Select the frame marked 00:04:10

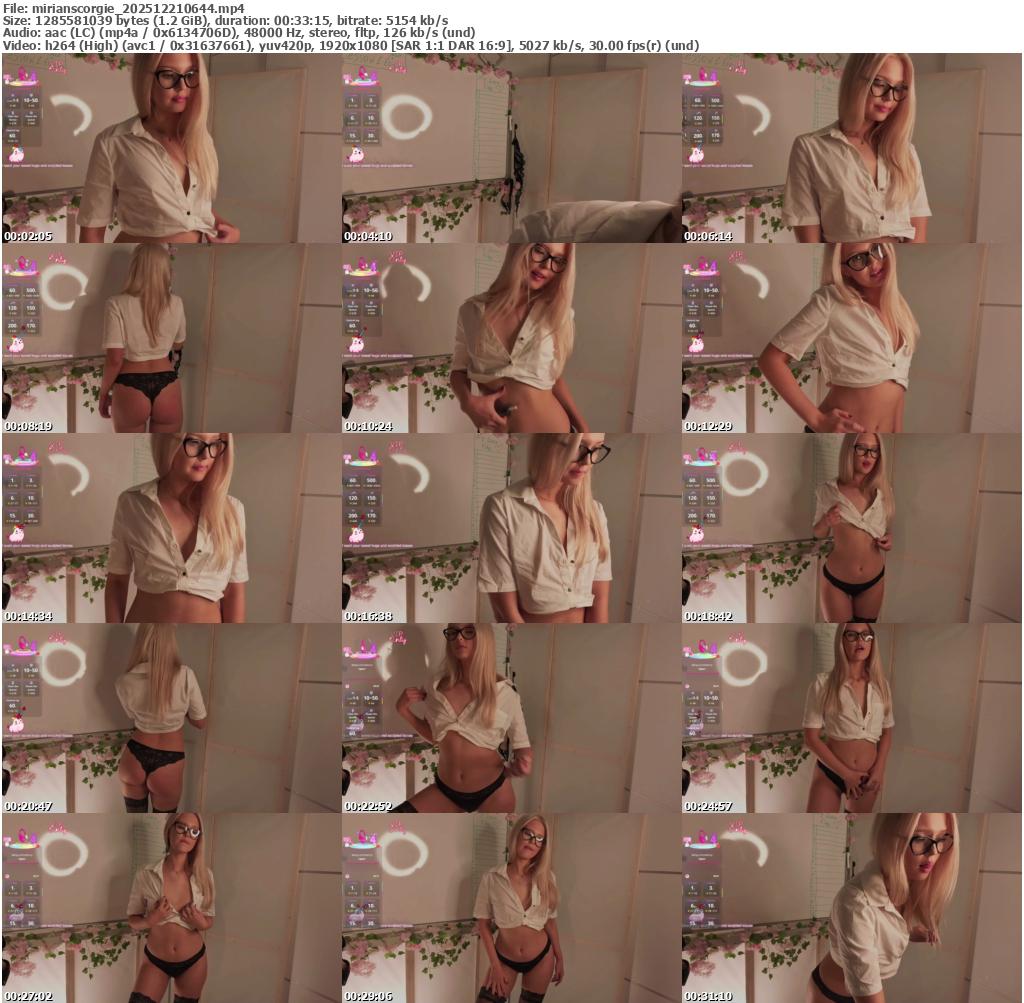pyautogui.click(x=511, y=148)
